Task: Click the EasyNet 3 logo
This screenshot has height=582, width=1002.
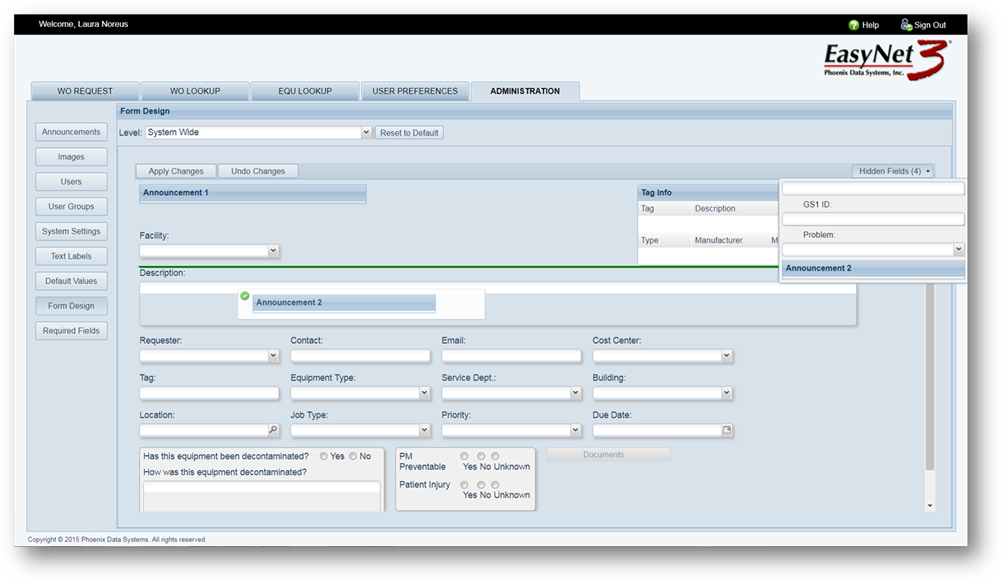Action: pyautogui.click(x=884, y=61)
